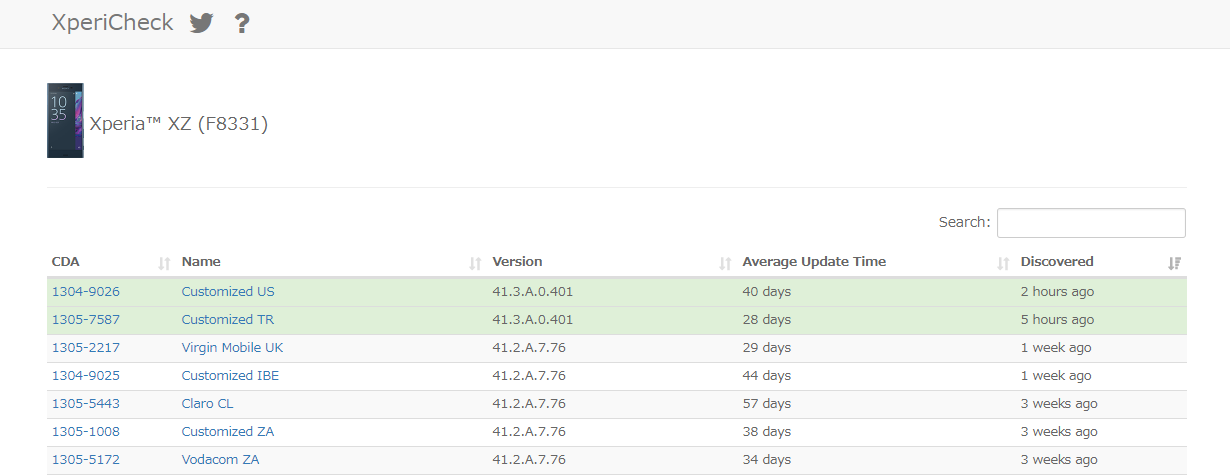Click the '2 hours ago' discovered cell
1230x476 pixels.
point(1058,292)
